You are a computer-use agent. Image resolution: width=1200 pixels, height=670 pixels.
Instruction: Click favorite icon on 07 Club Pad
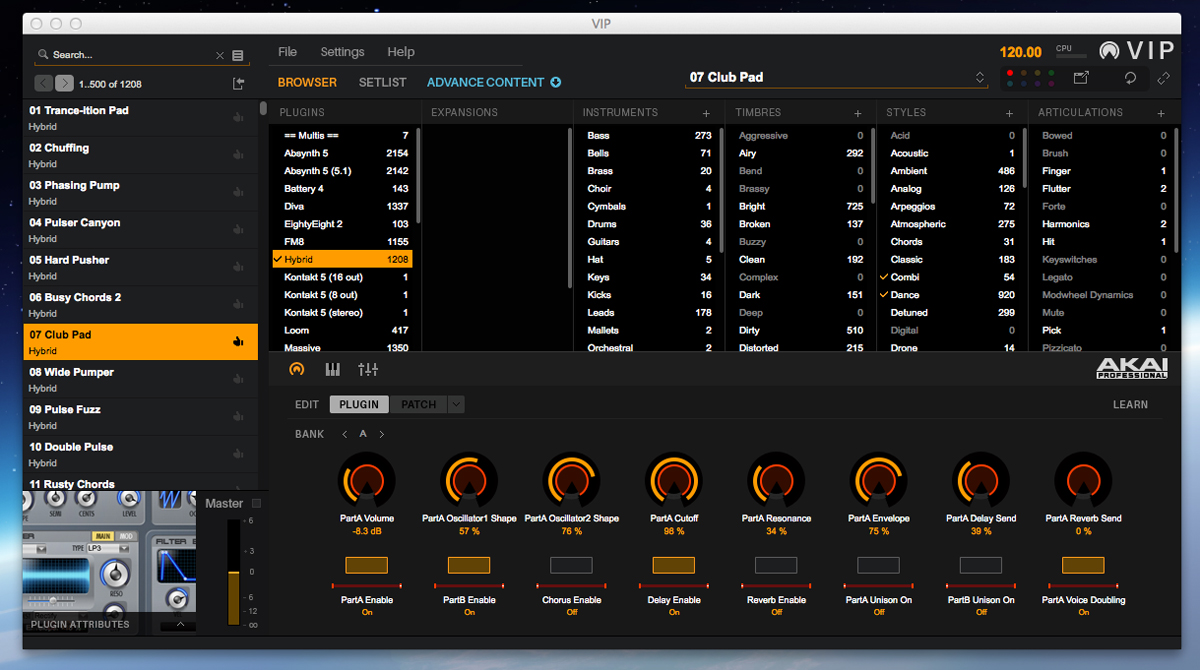pos(238,341)
